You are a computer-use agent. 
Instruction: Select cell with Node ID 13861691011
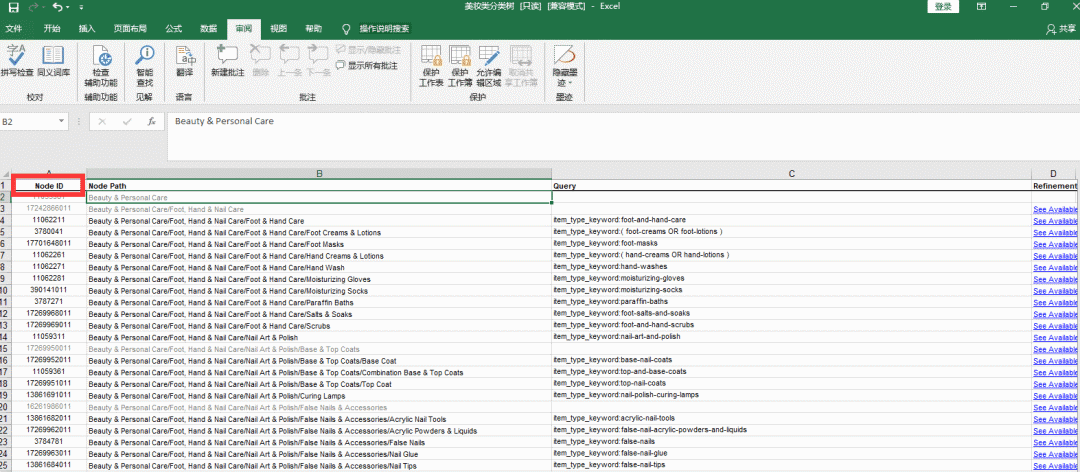pyautogui.click(x=48, y=396)
